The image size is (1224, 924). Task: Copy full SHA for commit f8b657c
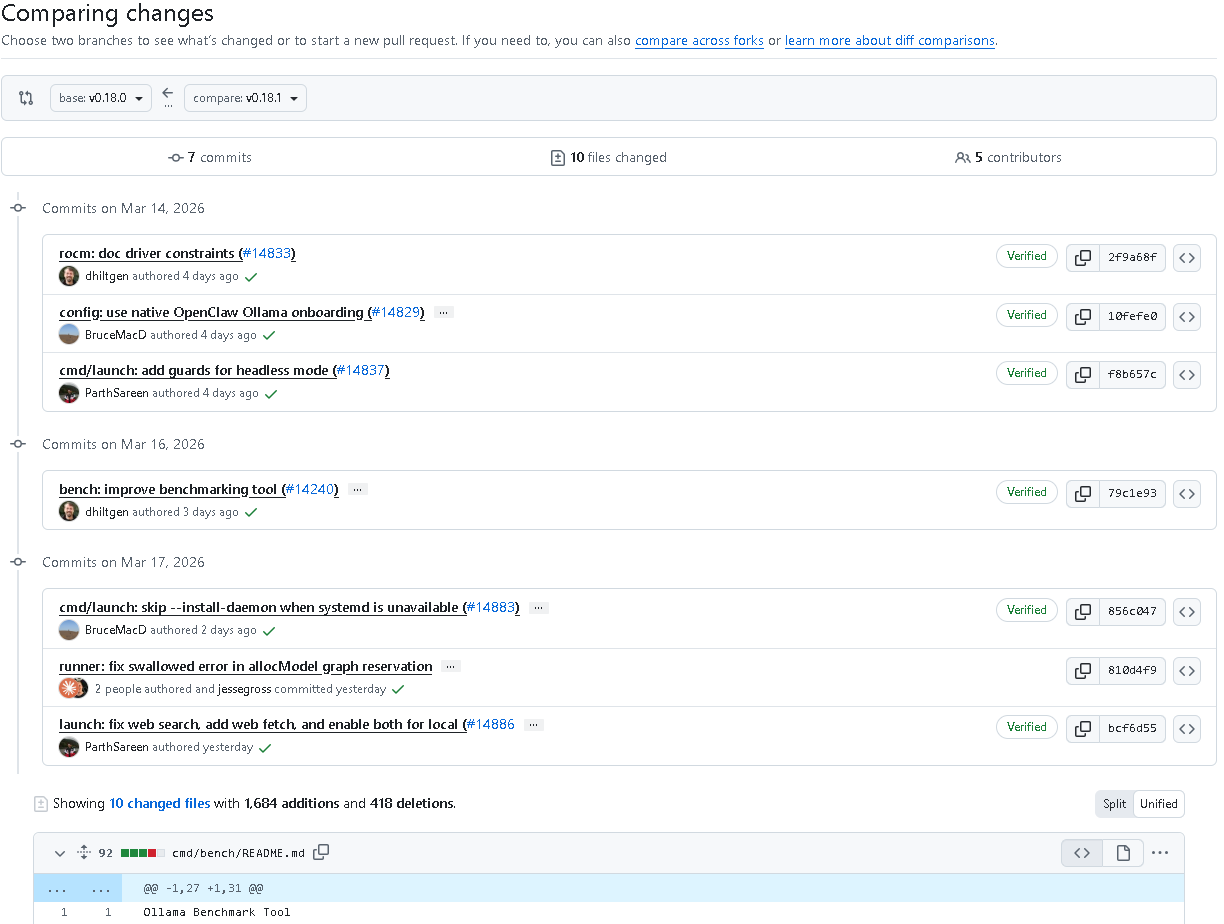coord(1083,374)
